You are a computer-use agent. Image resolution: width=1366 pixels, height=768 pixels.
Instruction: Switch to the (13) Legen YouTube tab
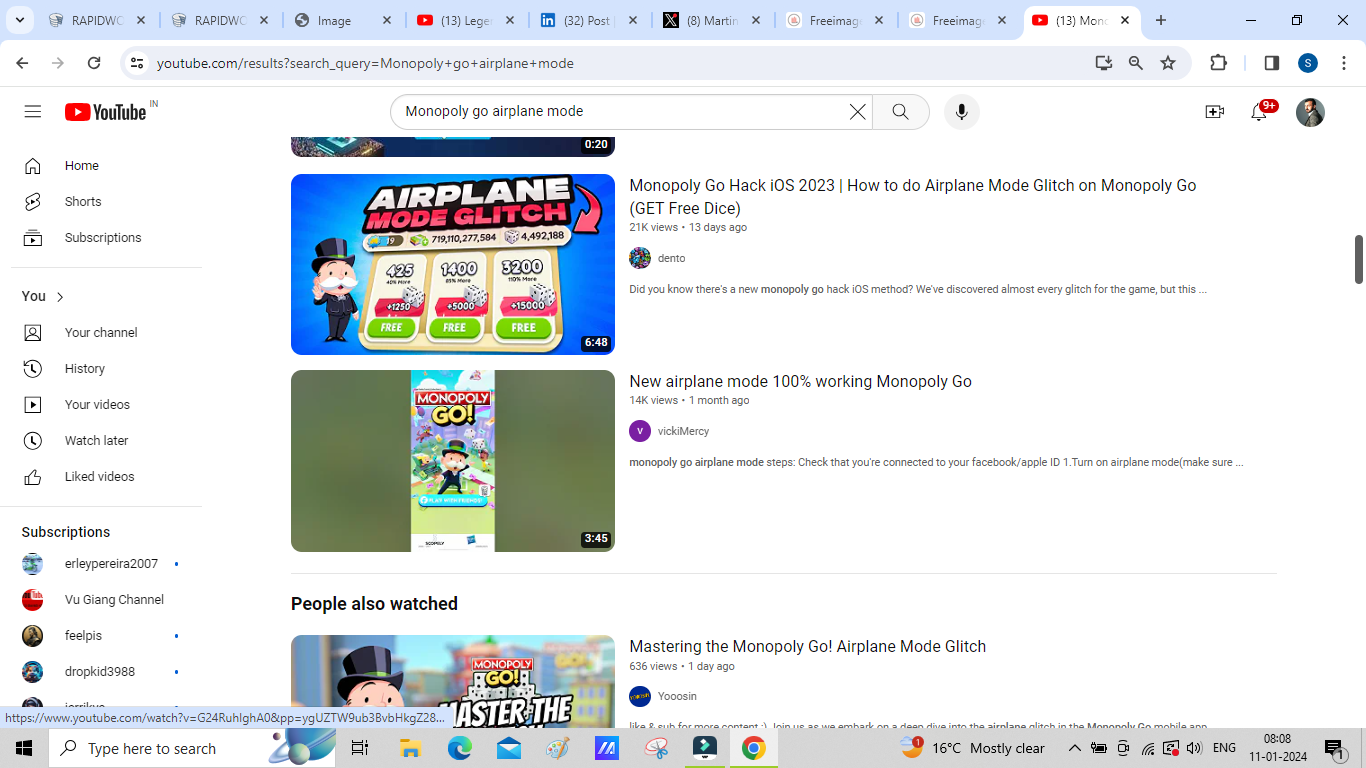pyautogui.click(x=465, y=20)
